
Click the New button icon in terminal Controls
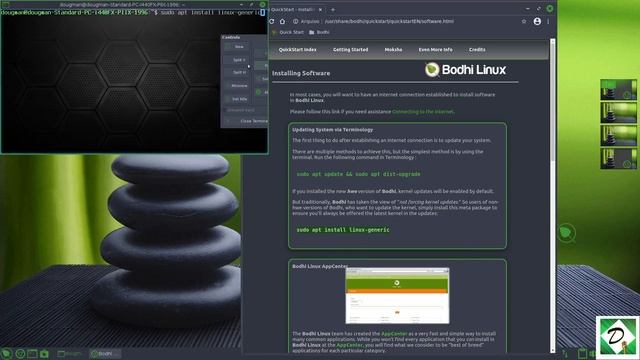tap(228, 47)
